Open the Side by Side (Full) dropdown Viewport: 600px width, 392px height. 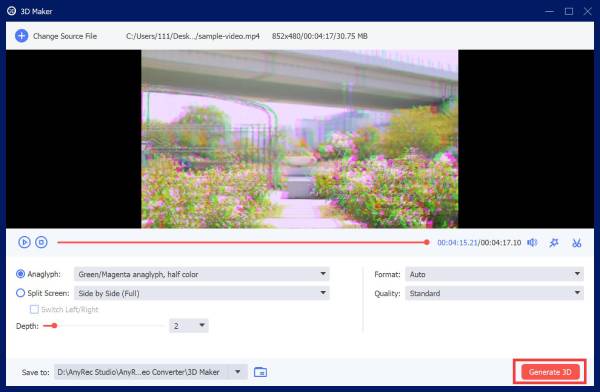[x=202, y=293]
